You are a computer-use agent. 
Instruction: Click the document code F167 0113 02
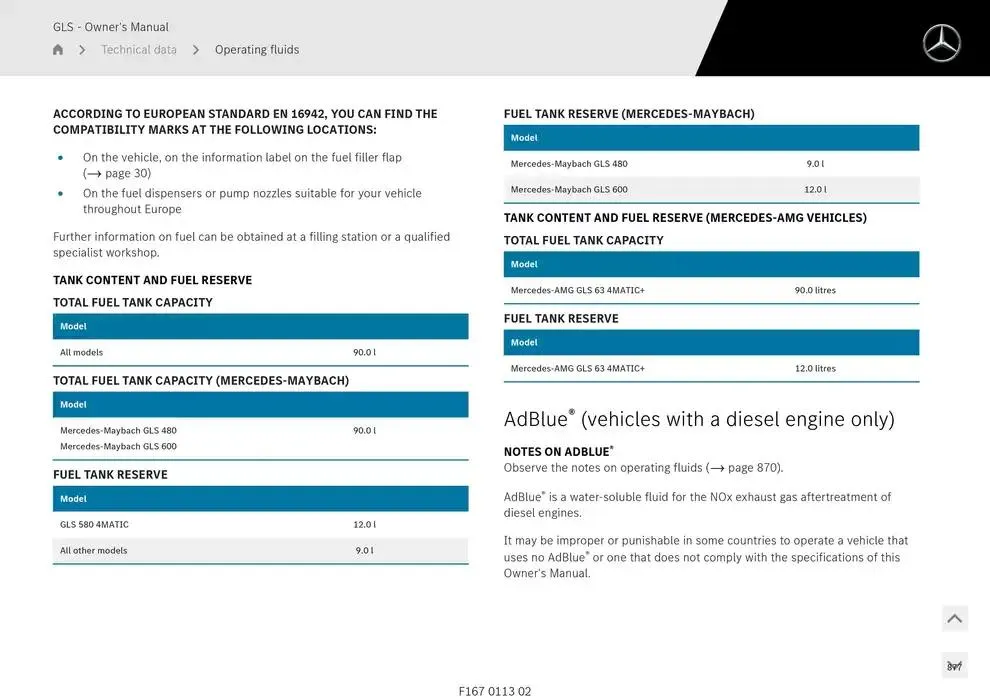pyautogui.click(x=495, y=691)
